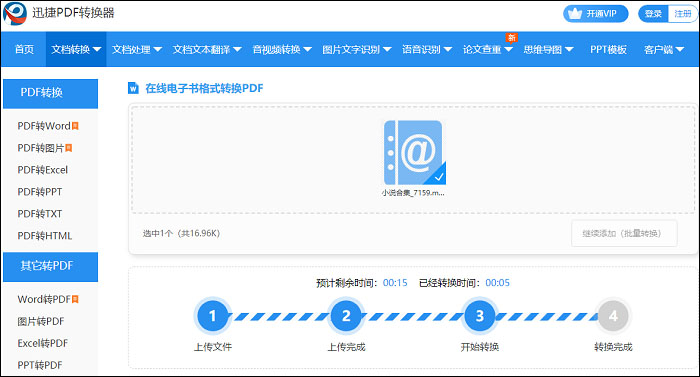Click the orange bookmark icon next to PDF转Word
Screen dimensions: 700x377
click(x=75, y=126)
